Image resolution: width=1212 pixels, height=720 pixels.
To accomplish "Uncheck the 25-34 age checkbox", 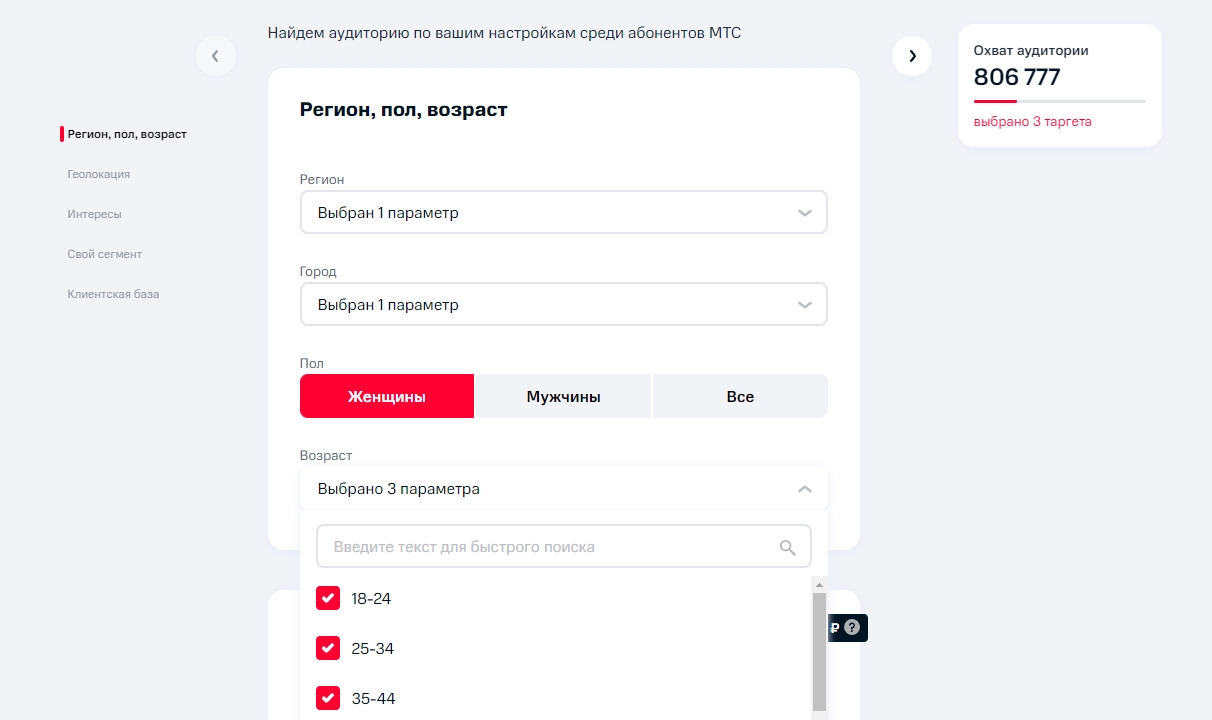I will click(328, 648).
